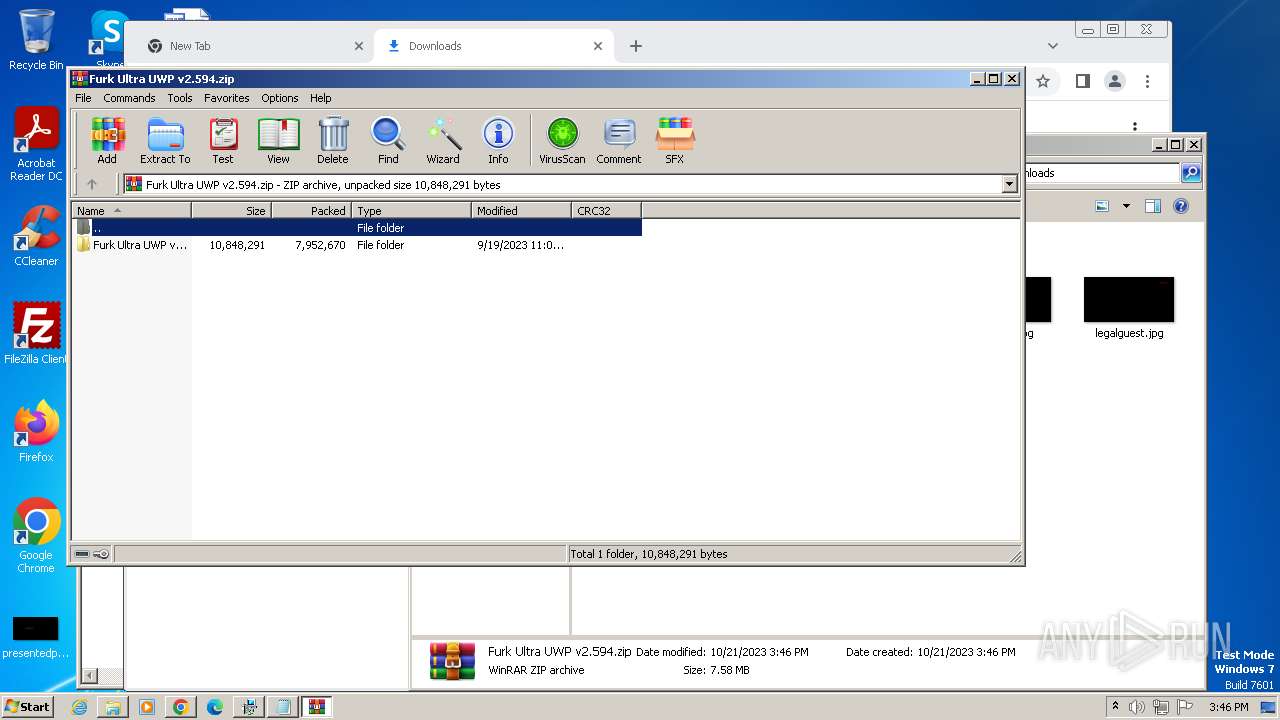Click the Info toolbar icon
This screenshot has width=1280, height=720.
[x=498, y=140]
